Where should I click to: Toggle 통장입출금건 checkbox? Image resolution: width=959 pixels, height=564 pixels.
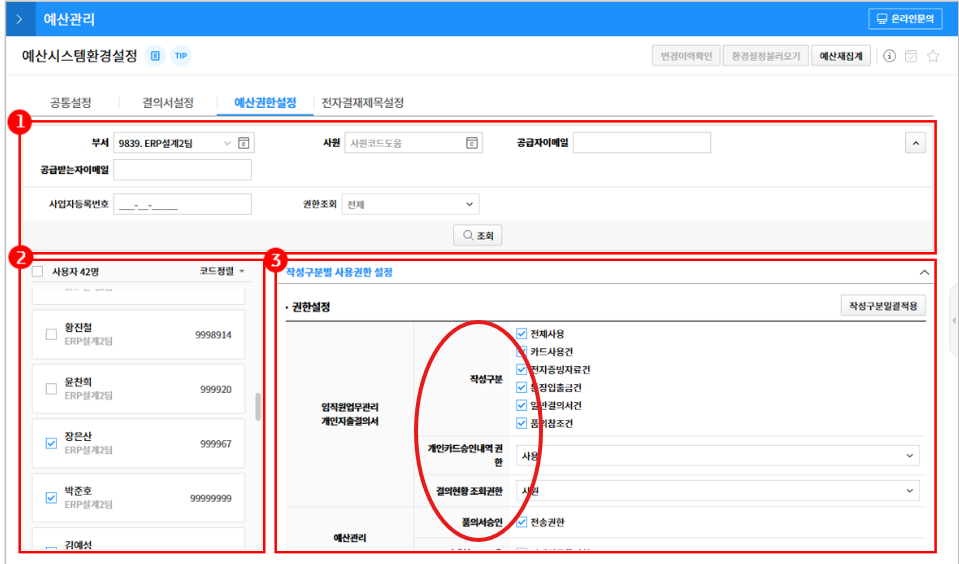coord(522,387)
